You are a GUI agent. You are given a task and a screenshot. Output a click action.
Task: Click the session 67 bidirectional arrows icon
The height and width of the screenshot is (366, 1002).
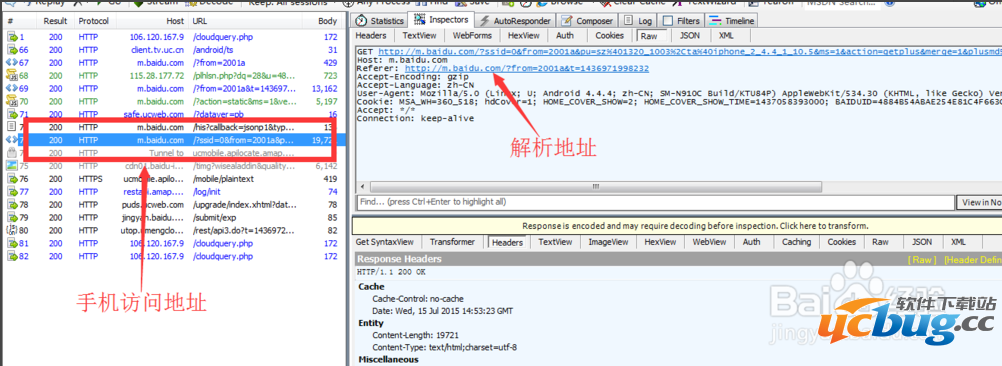(x=12, y=63)
